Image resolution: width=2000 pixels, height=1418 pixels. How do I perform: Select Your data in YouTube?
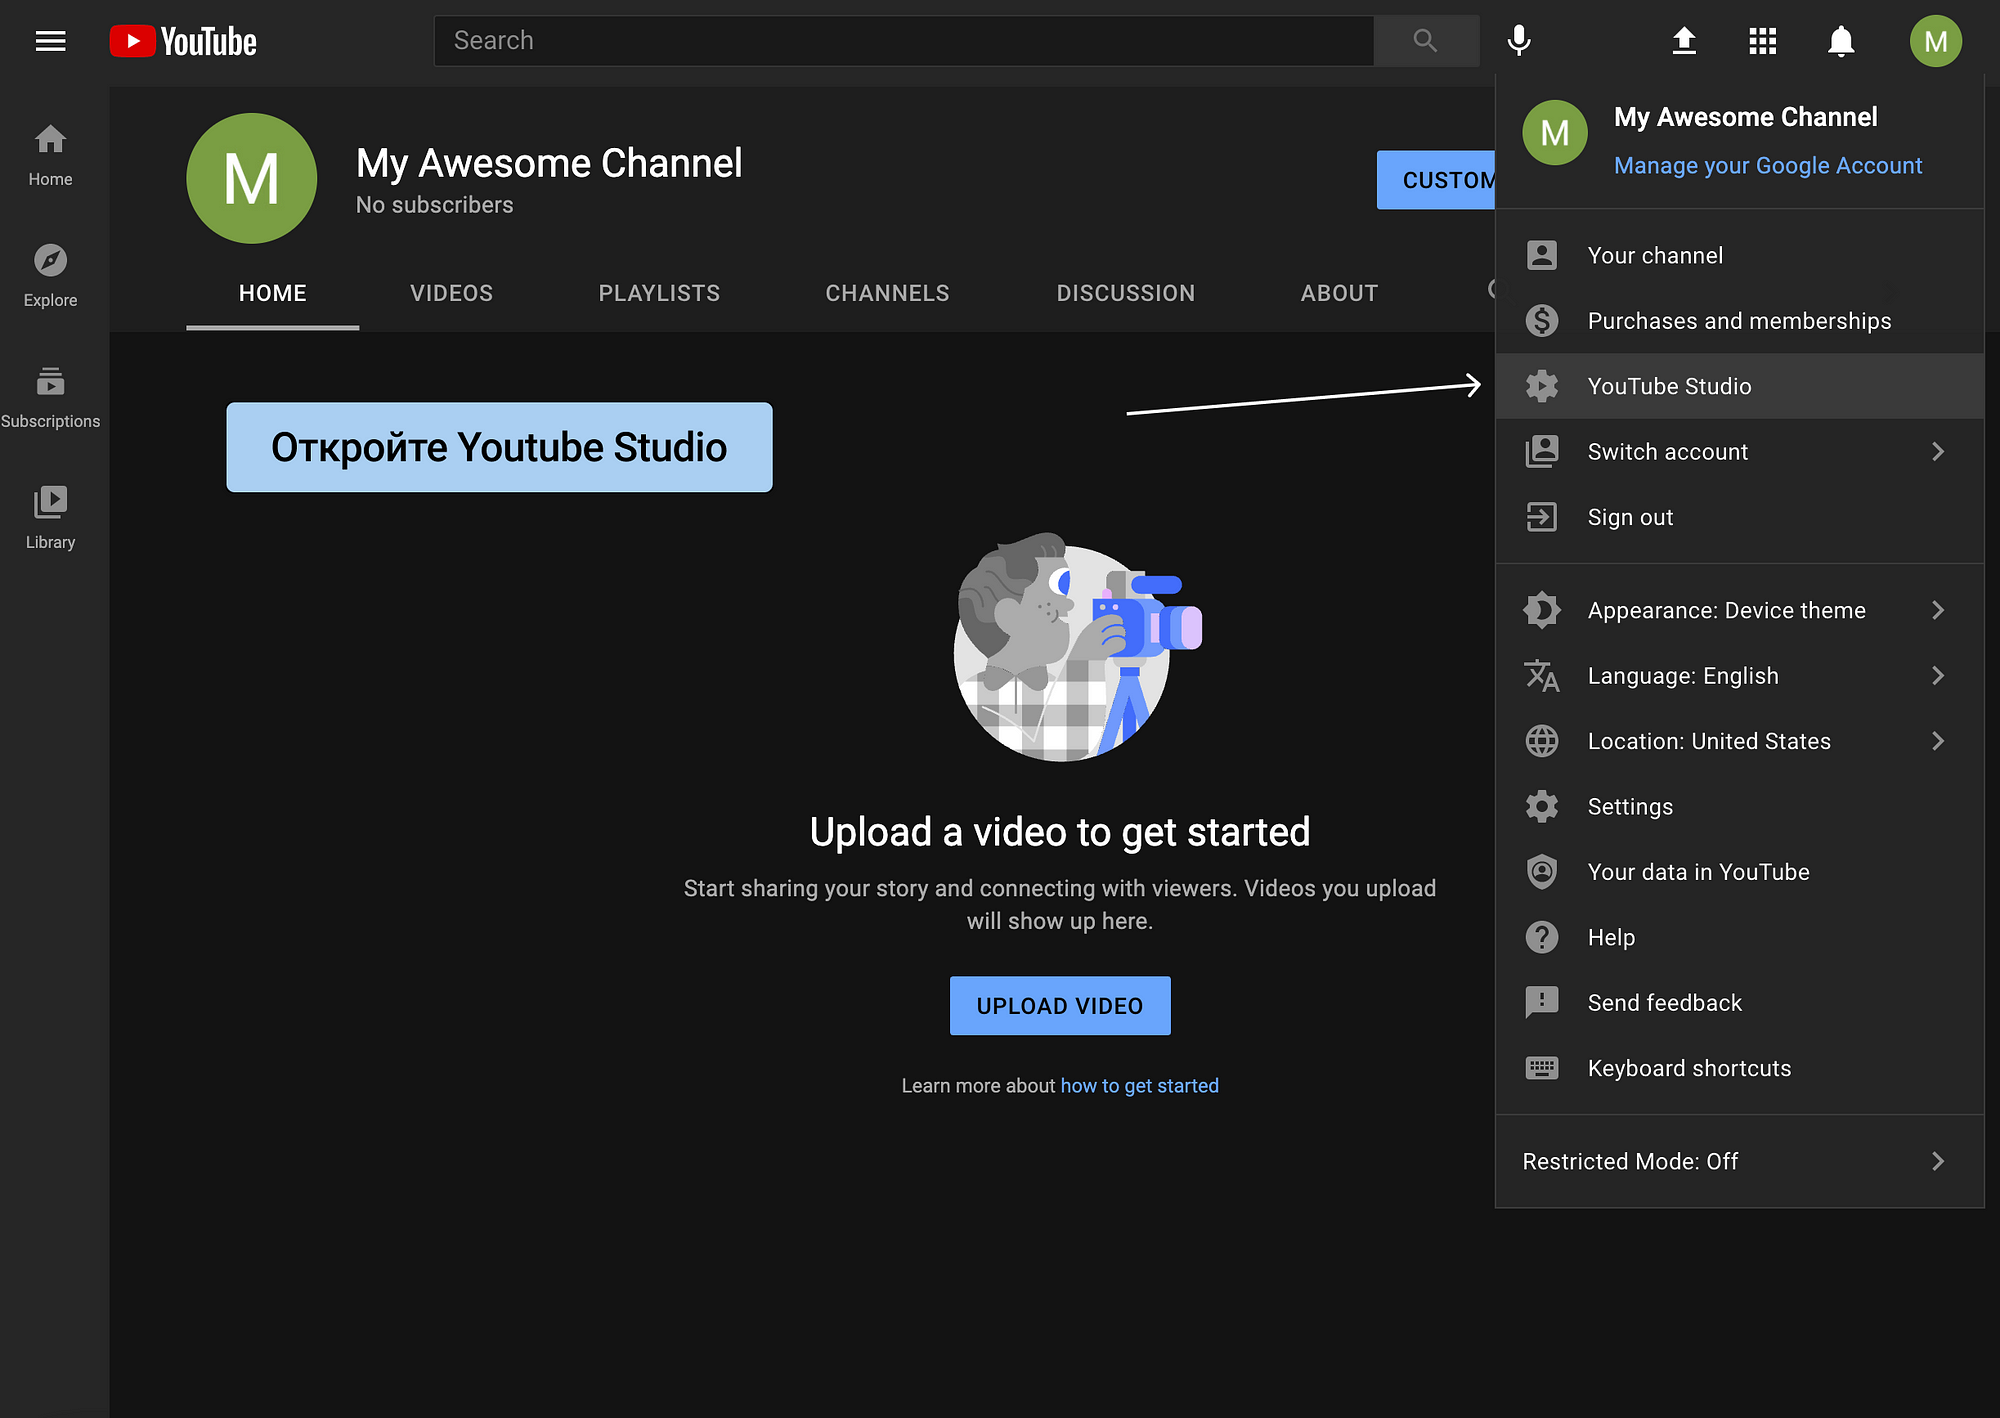pos(1739,872)
